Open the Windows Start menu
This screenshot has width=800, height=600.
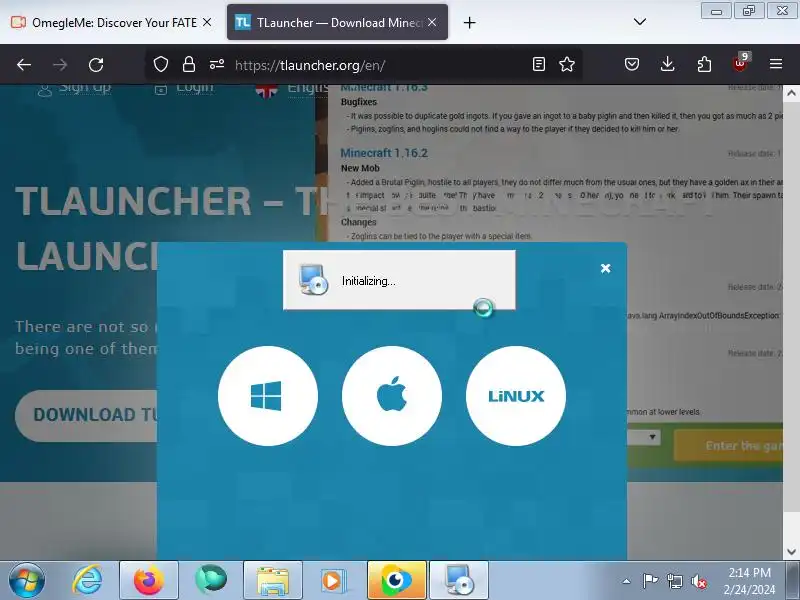[26, 580]
